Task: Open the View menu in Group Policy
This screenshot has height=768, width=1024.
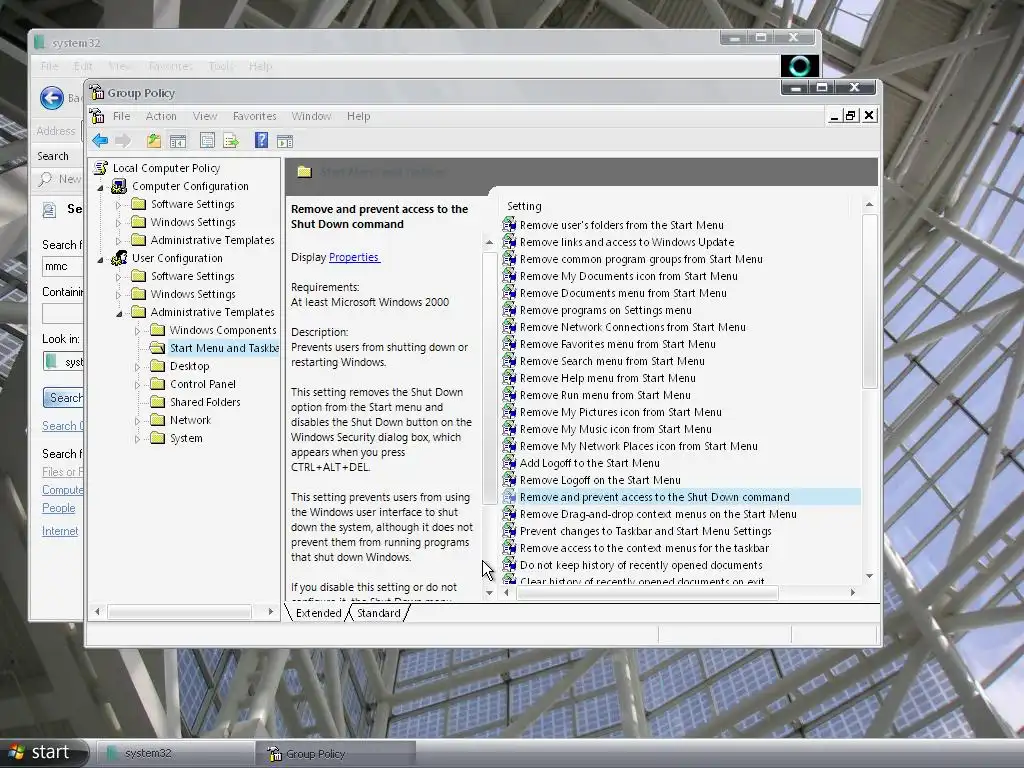Action: click(204, 116)
